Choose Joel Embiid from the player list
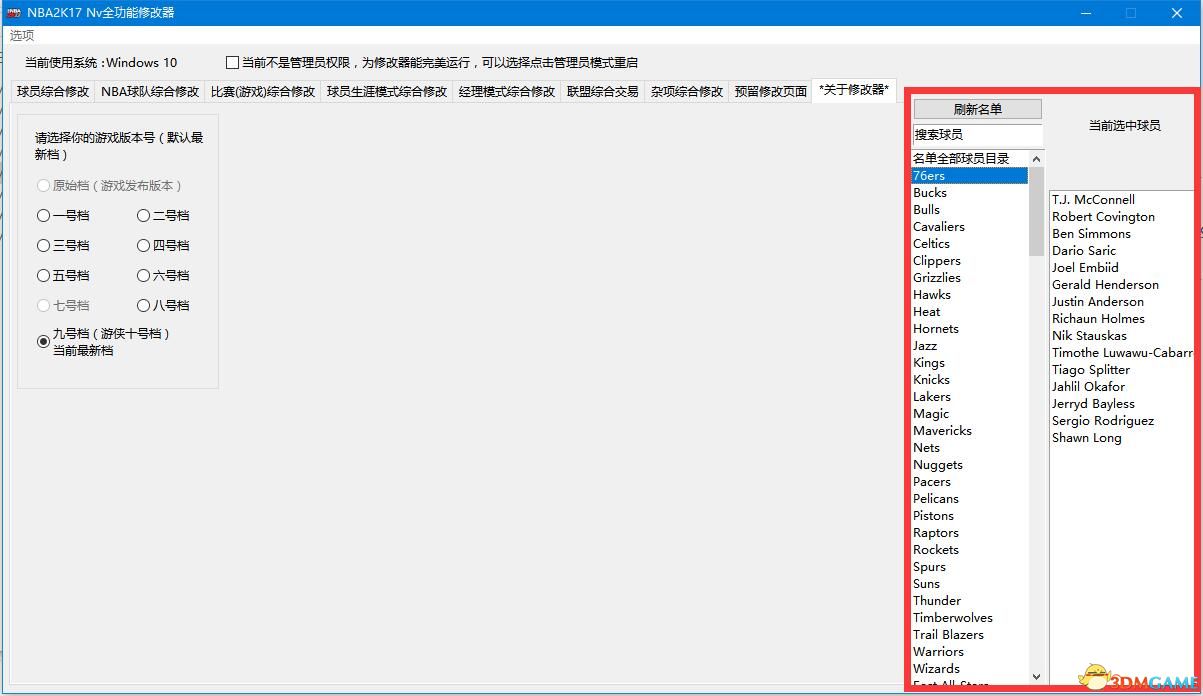Screen dimensions: 1203x696 1122,268
